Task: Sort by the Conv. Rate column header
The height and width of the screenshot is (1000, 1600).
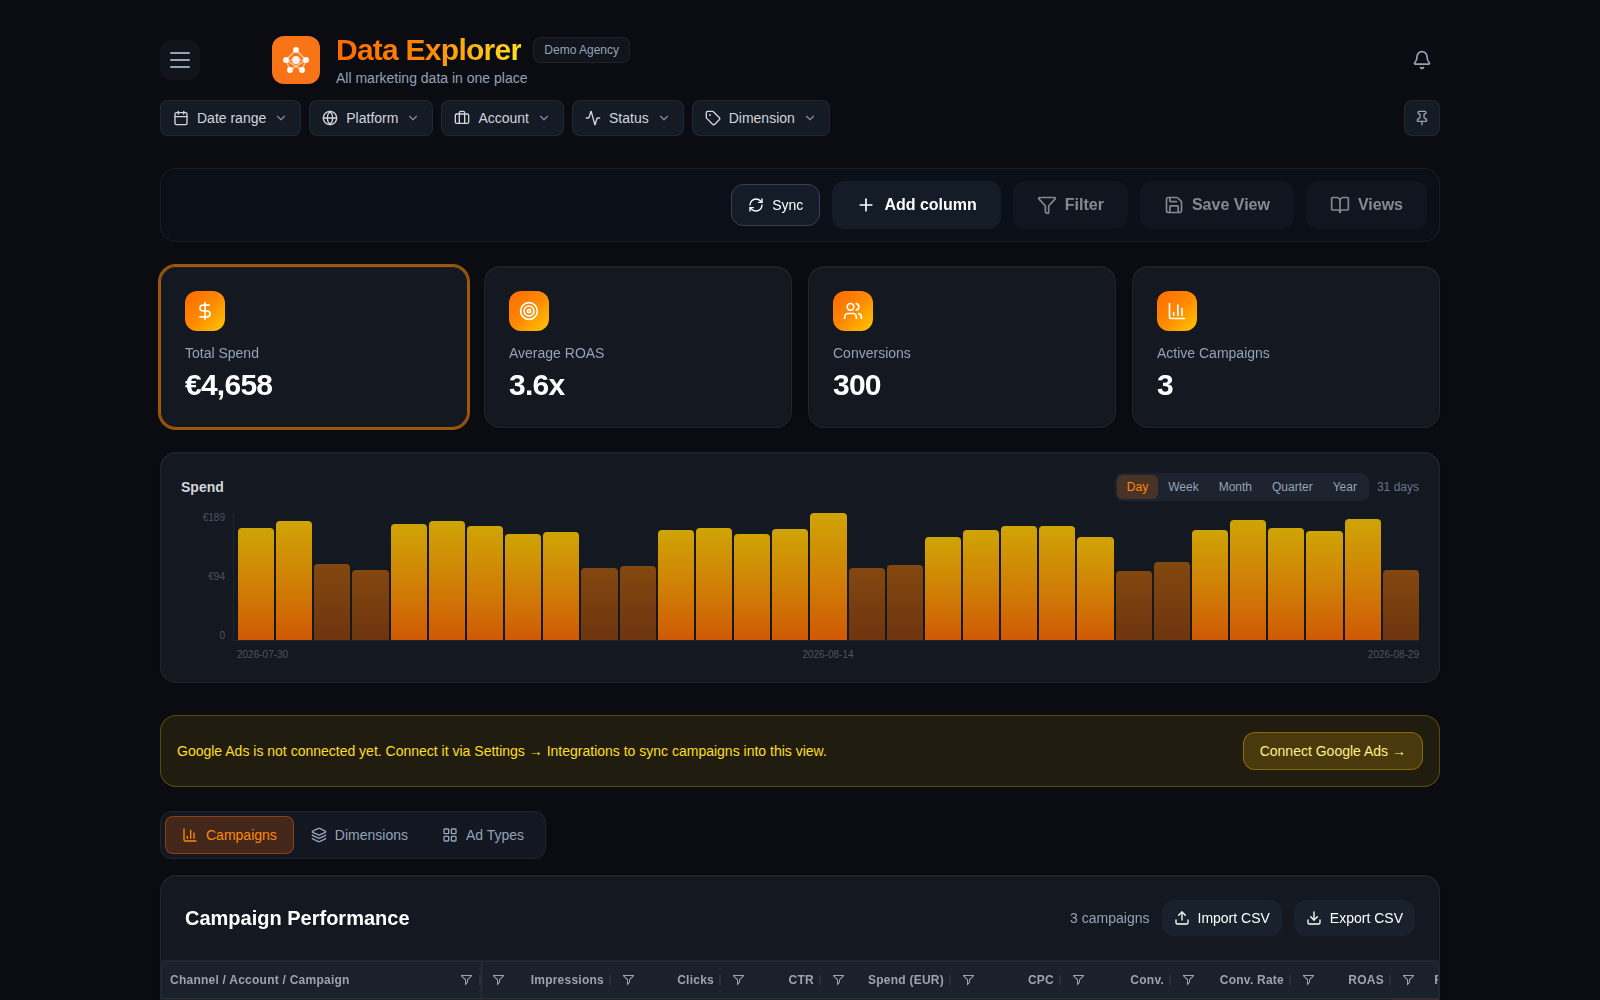Action: (x=1252, y=980)
